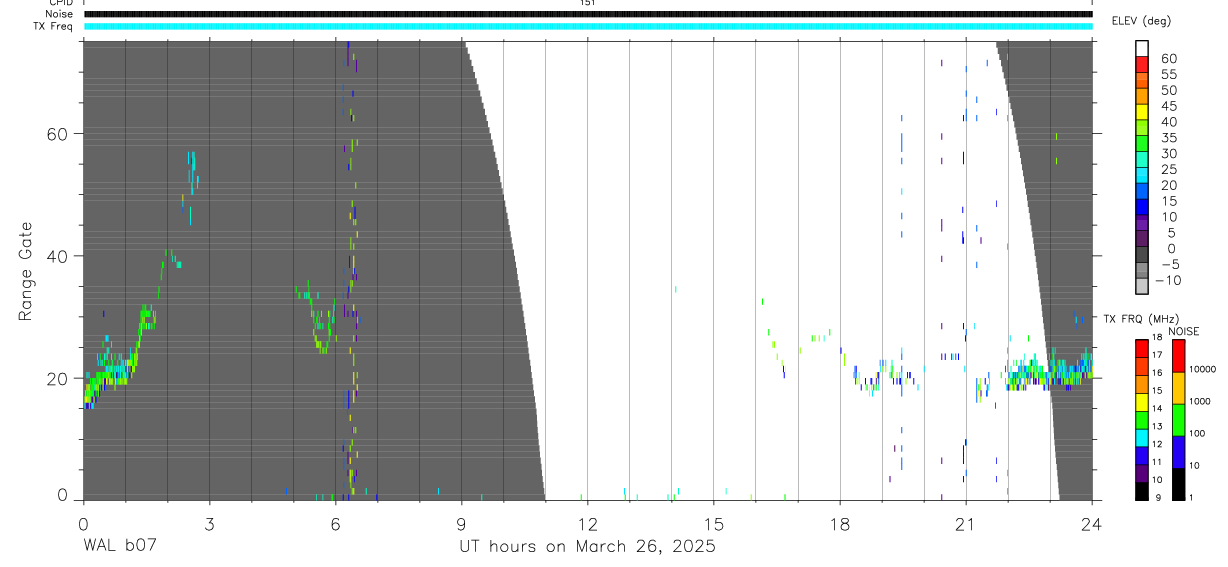
Task: Click the blue 11 MHz TX FRQ swatch
Action: [x=1142, y=455]
